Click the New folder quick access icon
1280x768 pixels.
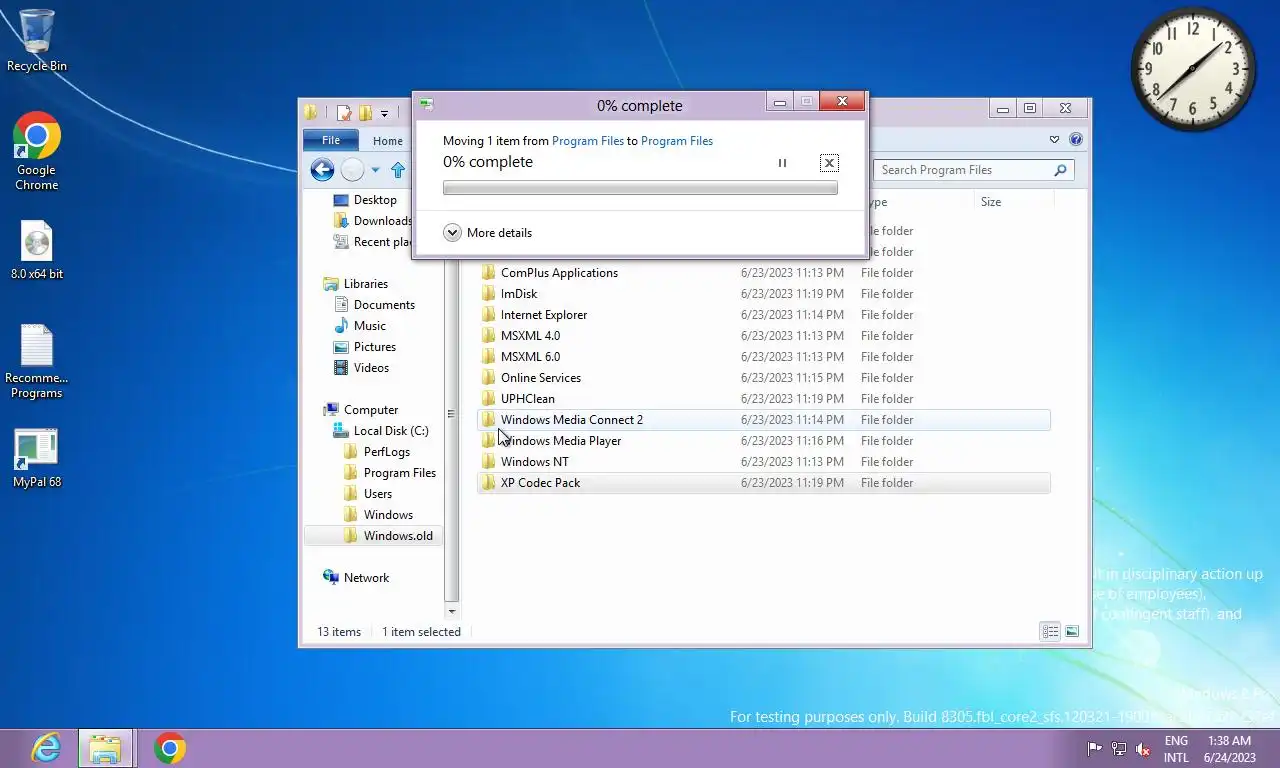point(366,113)
